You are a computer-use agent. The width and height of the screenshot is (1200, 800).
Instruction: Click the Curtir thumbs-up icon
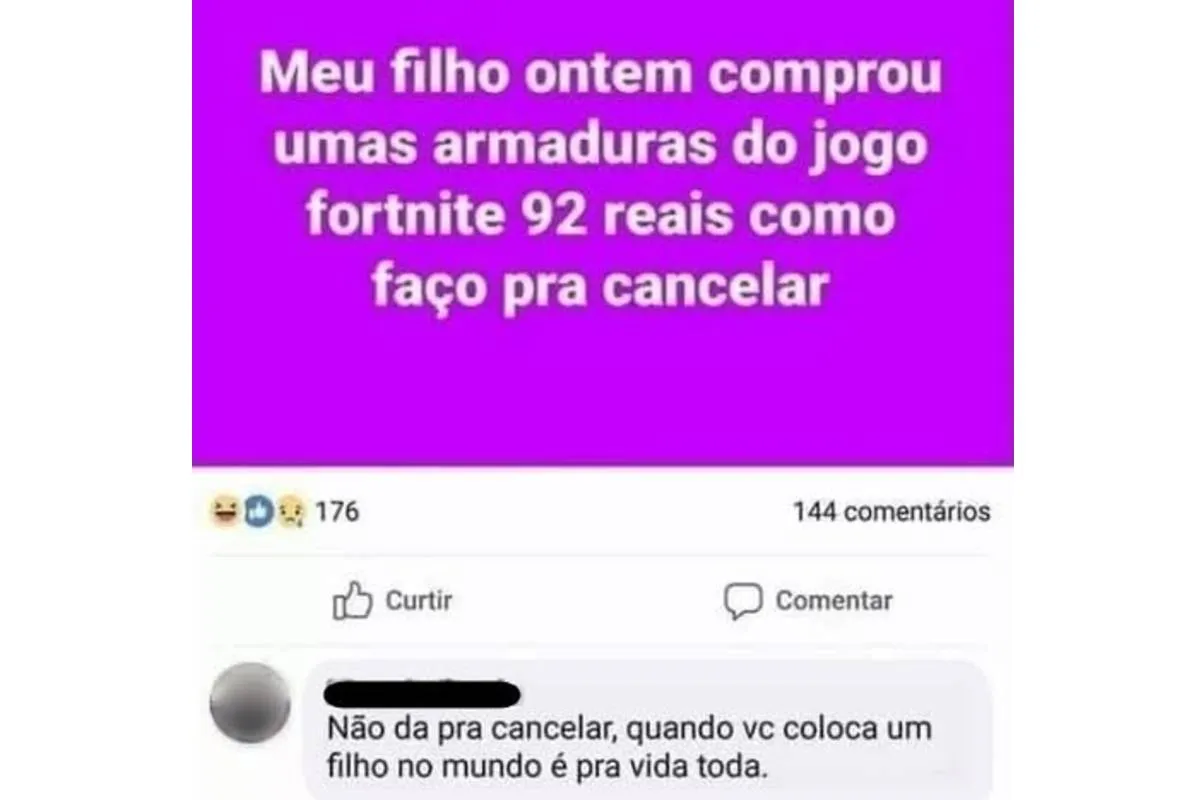(x=352, y=600)
